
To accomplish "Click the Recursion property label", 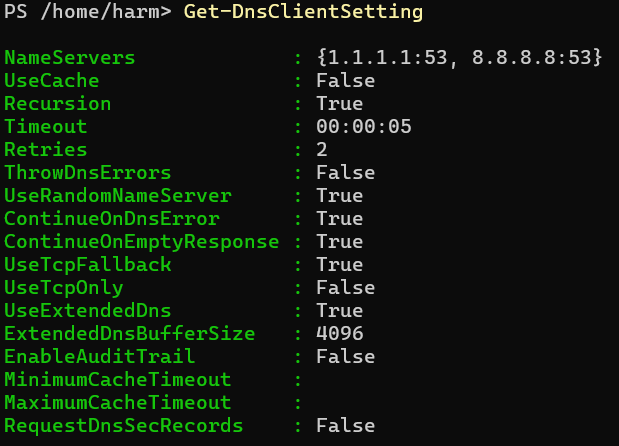I will pos(57,104).
